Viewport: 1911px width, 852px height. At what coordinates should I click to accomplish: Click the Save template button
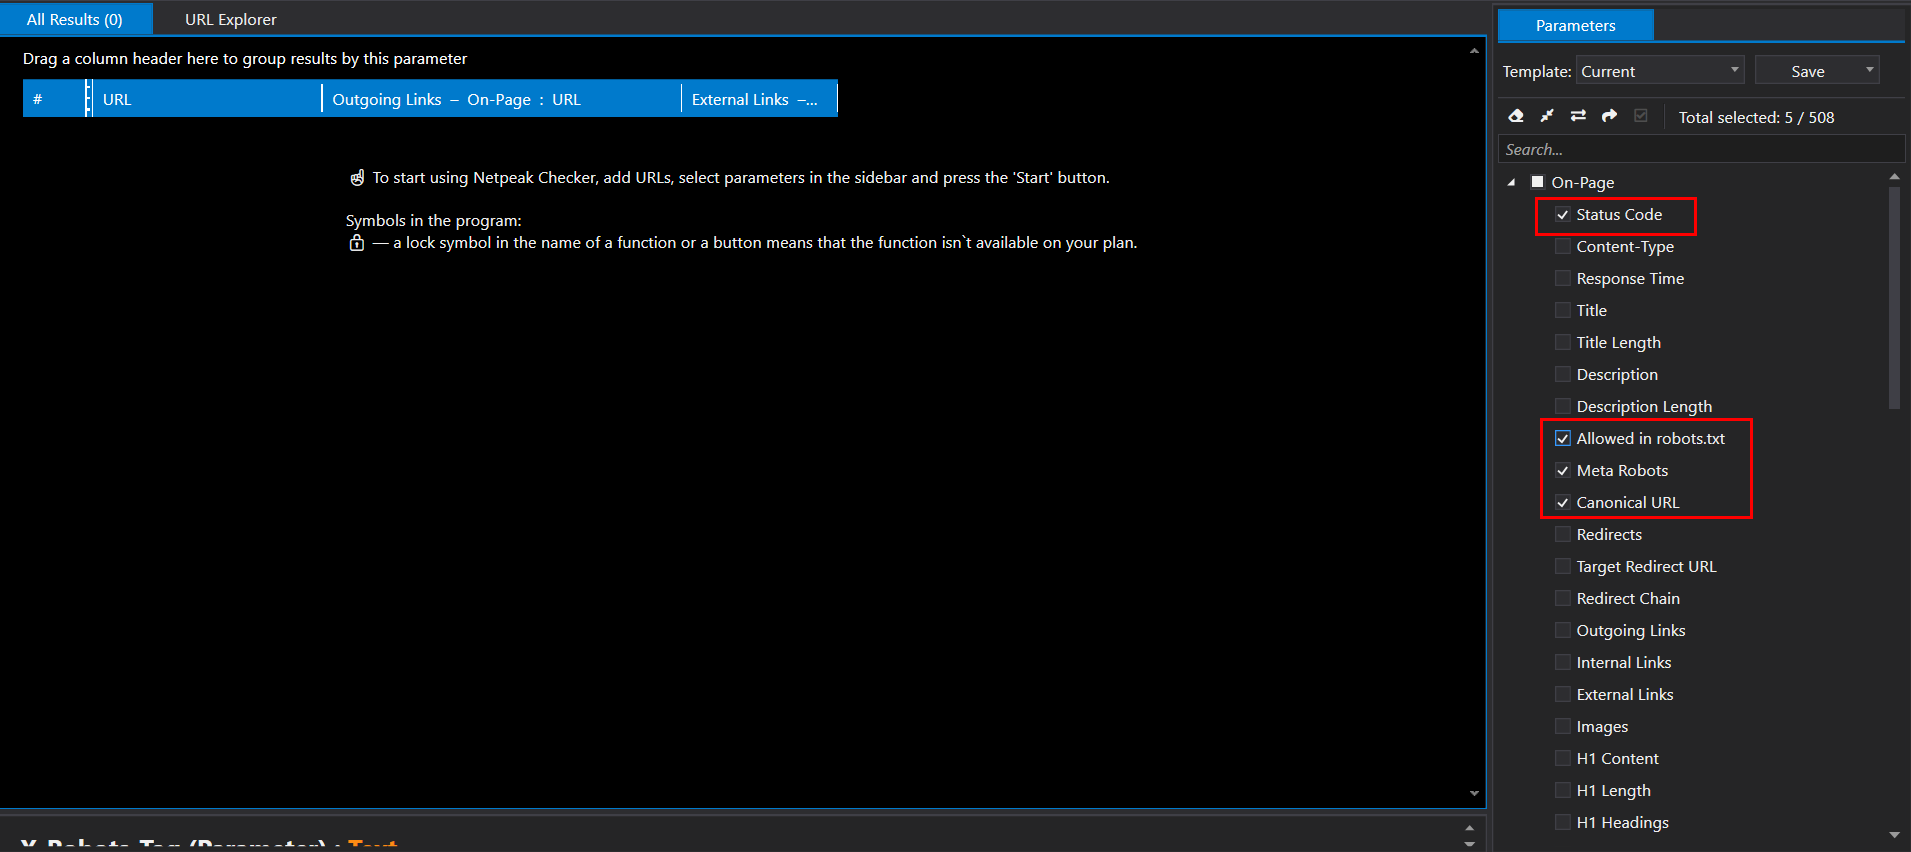pyautogui.click(x=1807, y=71)
